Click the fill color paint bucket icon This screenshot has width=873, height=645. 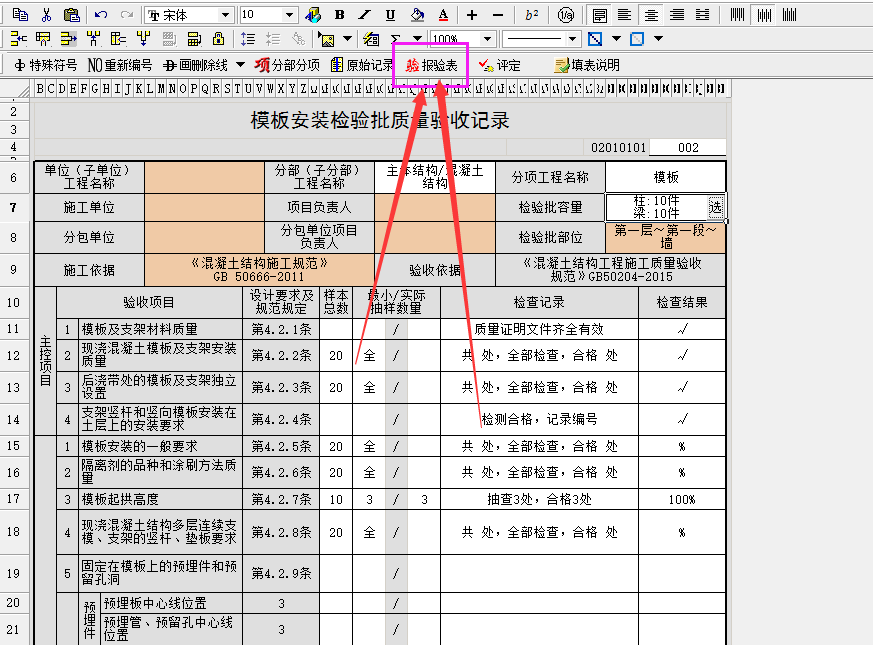click(417, 15)
